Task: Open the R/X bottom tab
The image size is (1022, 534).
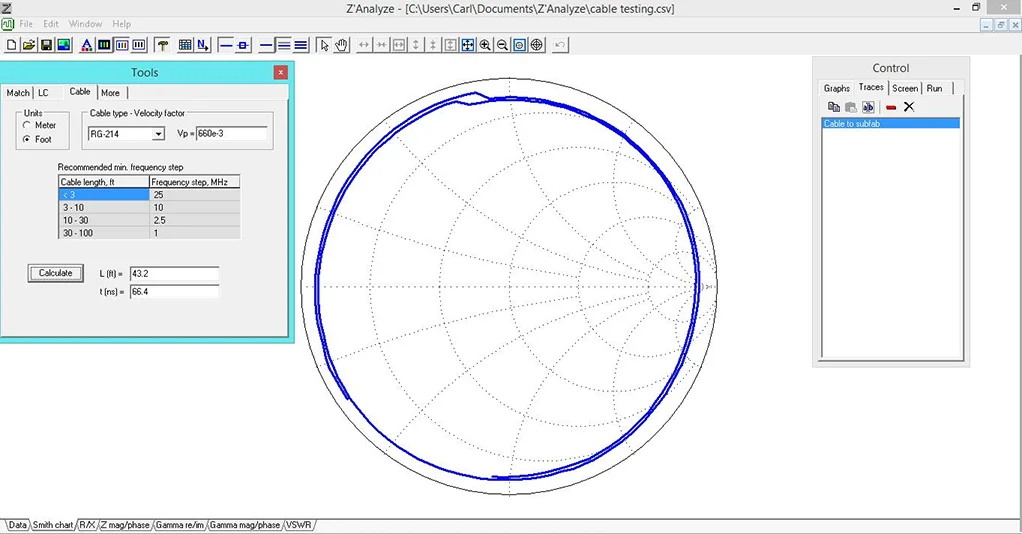Action: [x=87, y=525]
